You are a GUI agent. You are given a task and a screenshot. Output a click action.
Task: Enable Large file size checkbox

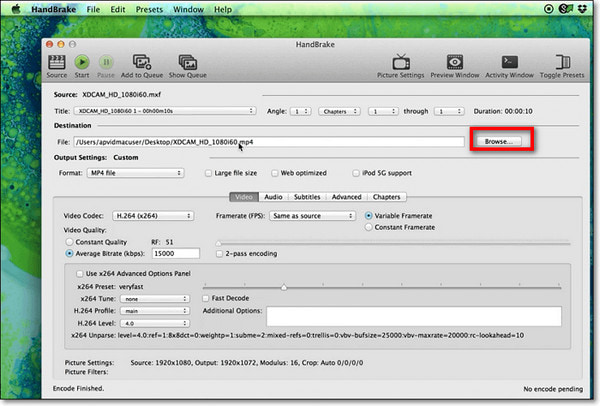208,173
